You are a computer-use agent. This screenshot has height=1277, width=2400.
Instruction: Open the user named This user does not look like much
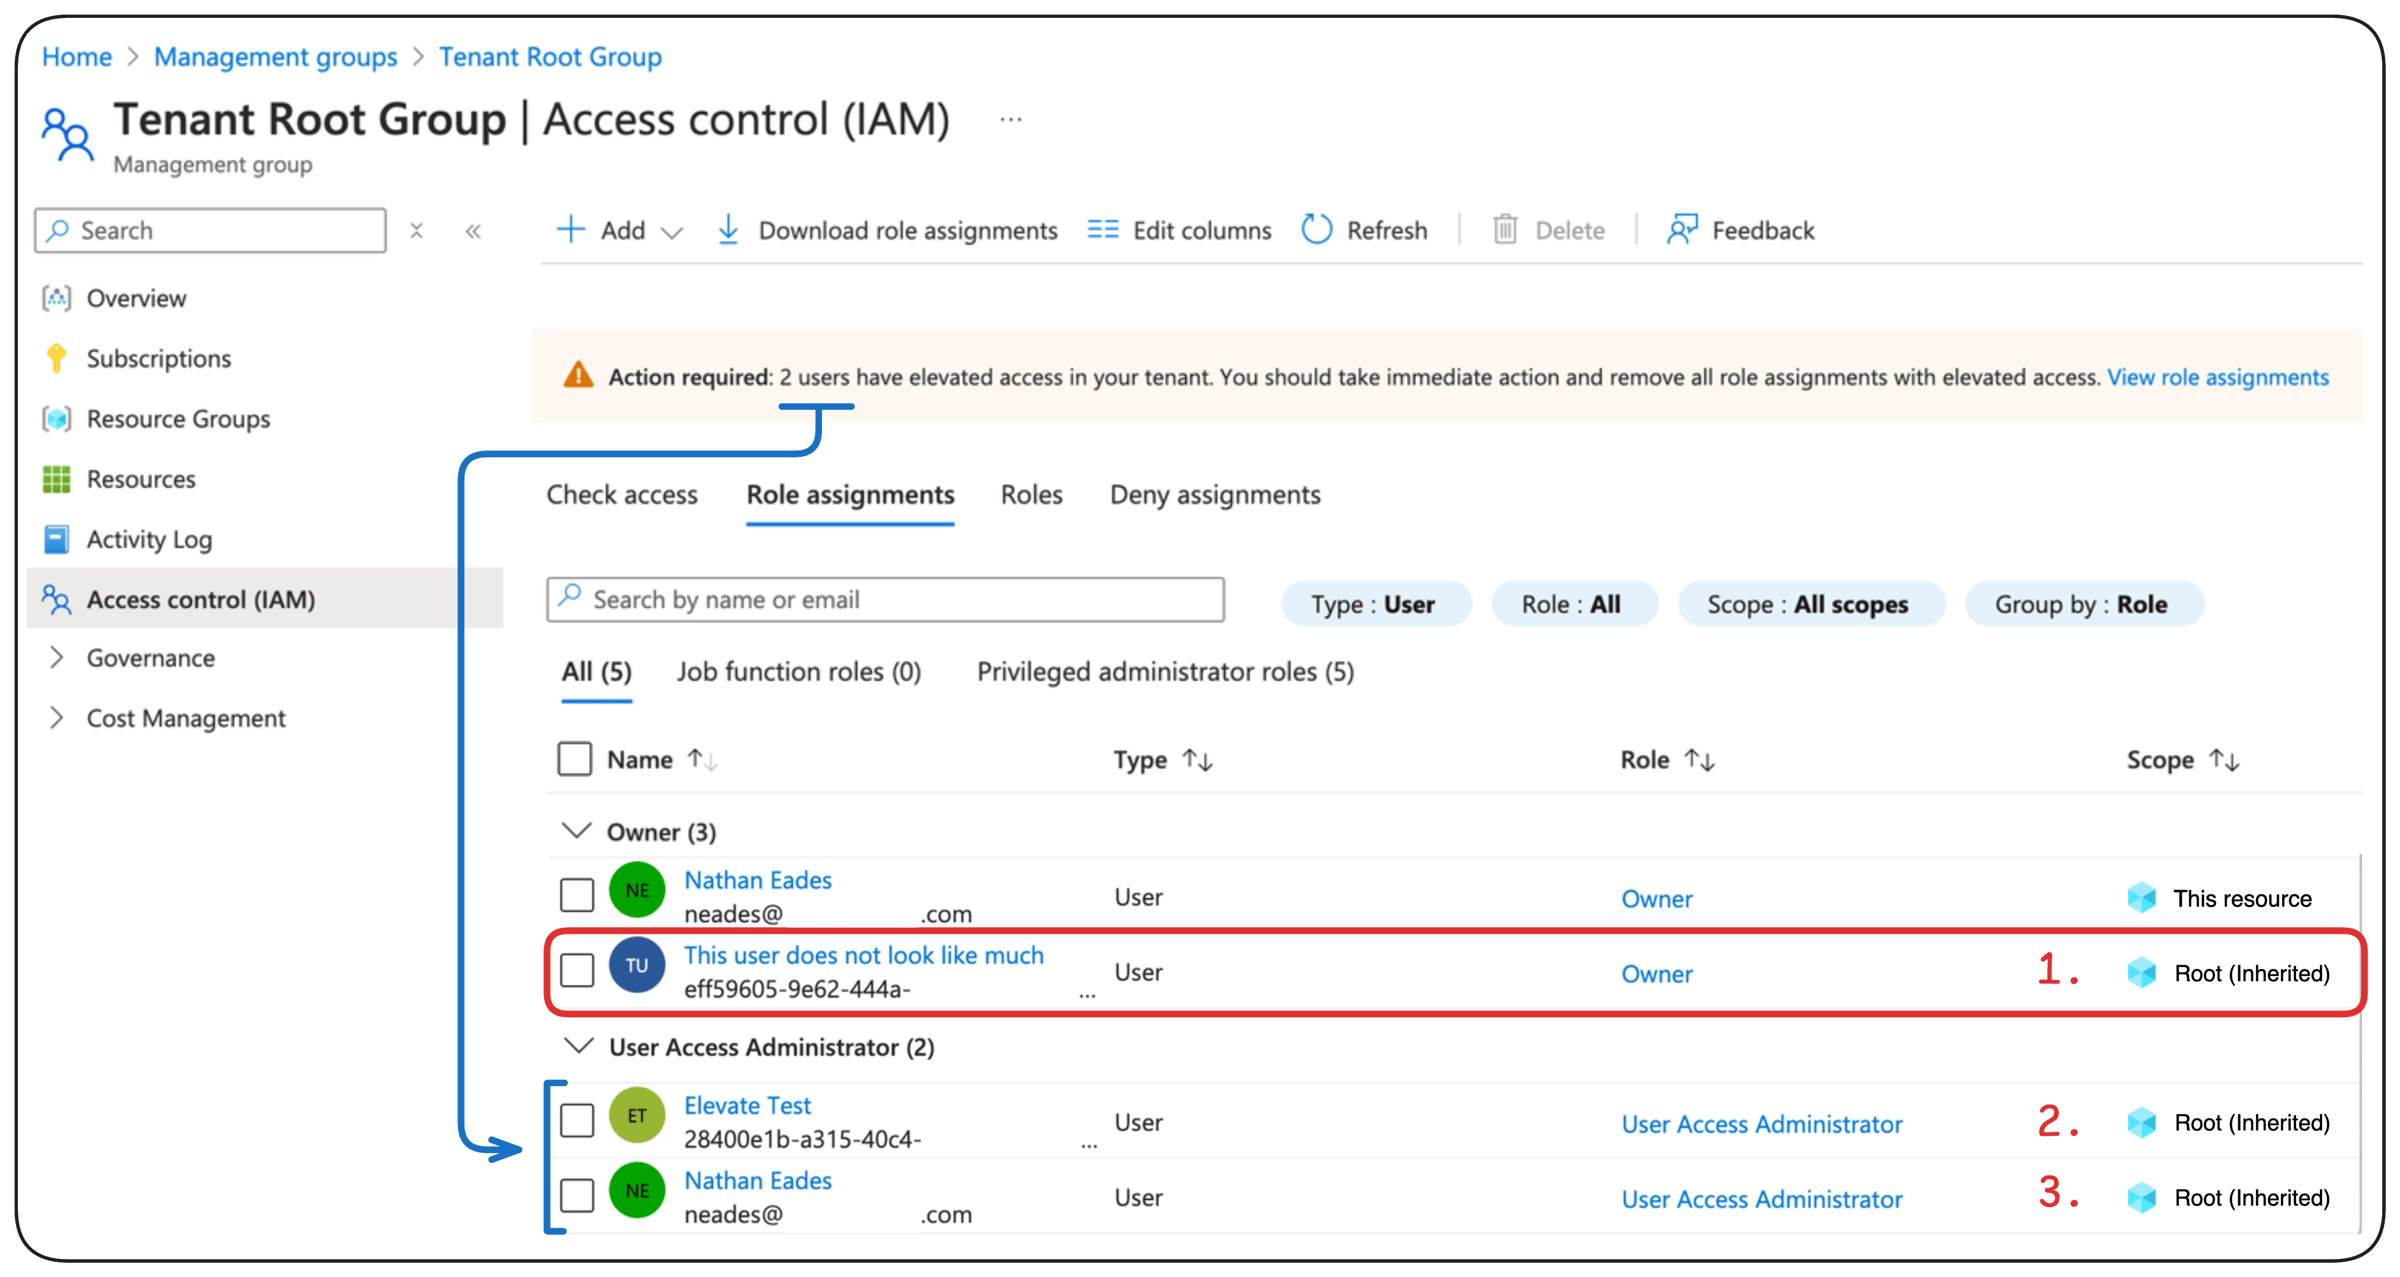point(864,955)
